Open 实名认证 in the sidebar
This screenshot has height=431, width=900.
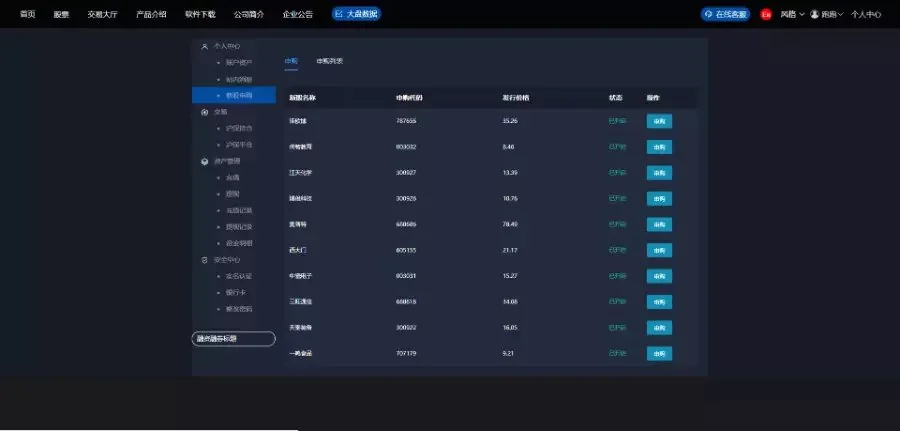click(x=238, y=276)
